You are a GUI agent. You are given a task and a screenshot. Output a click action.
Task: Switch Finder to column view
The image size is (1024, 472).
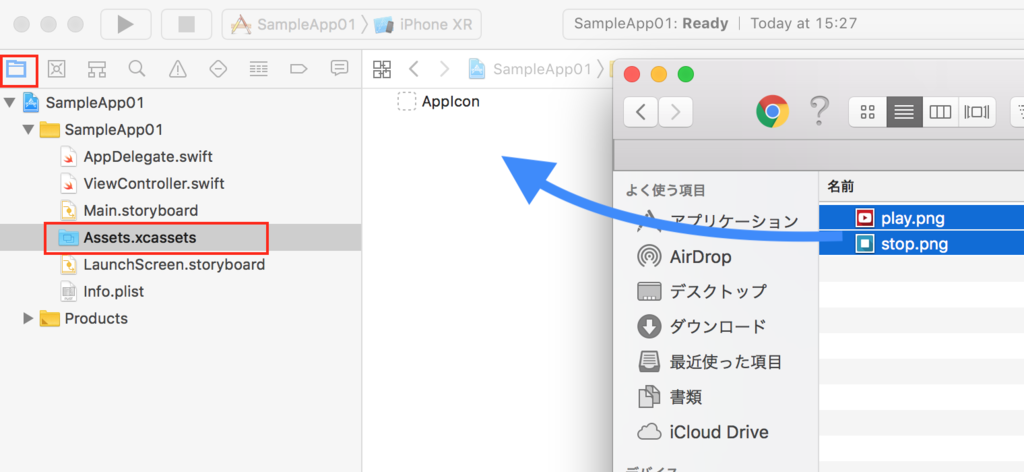(x=940, y=112)
